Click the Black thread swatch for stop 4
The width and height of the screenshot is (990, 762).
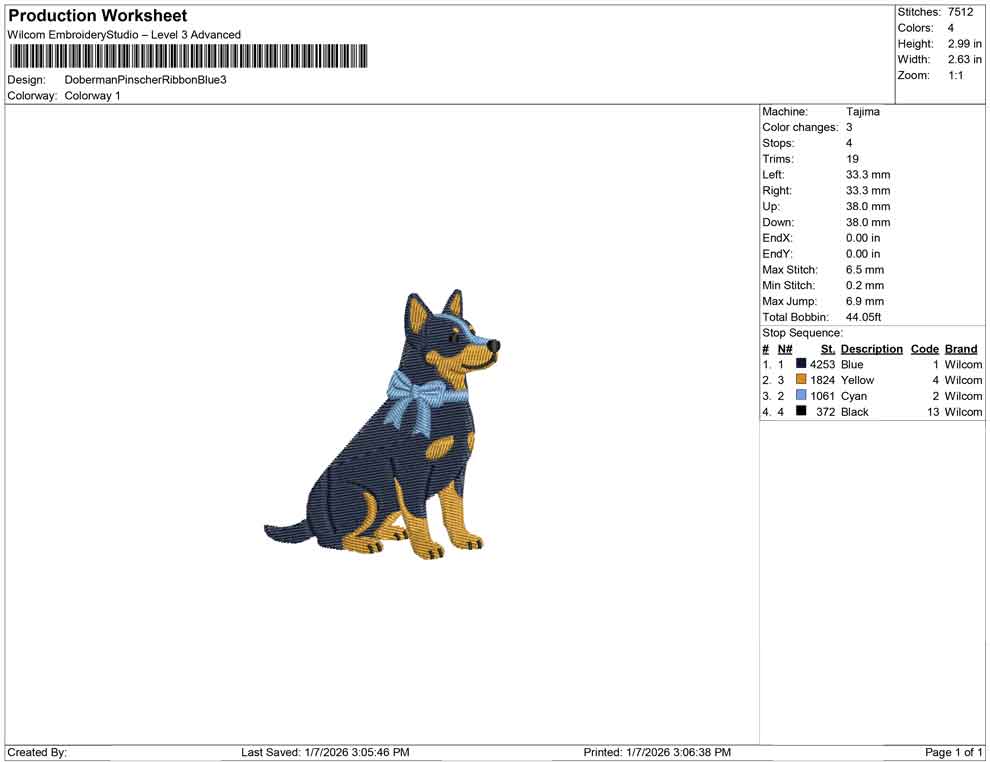799,412
